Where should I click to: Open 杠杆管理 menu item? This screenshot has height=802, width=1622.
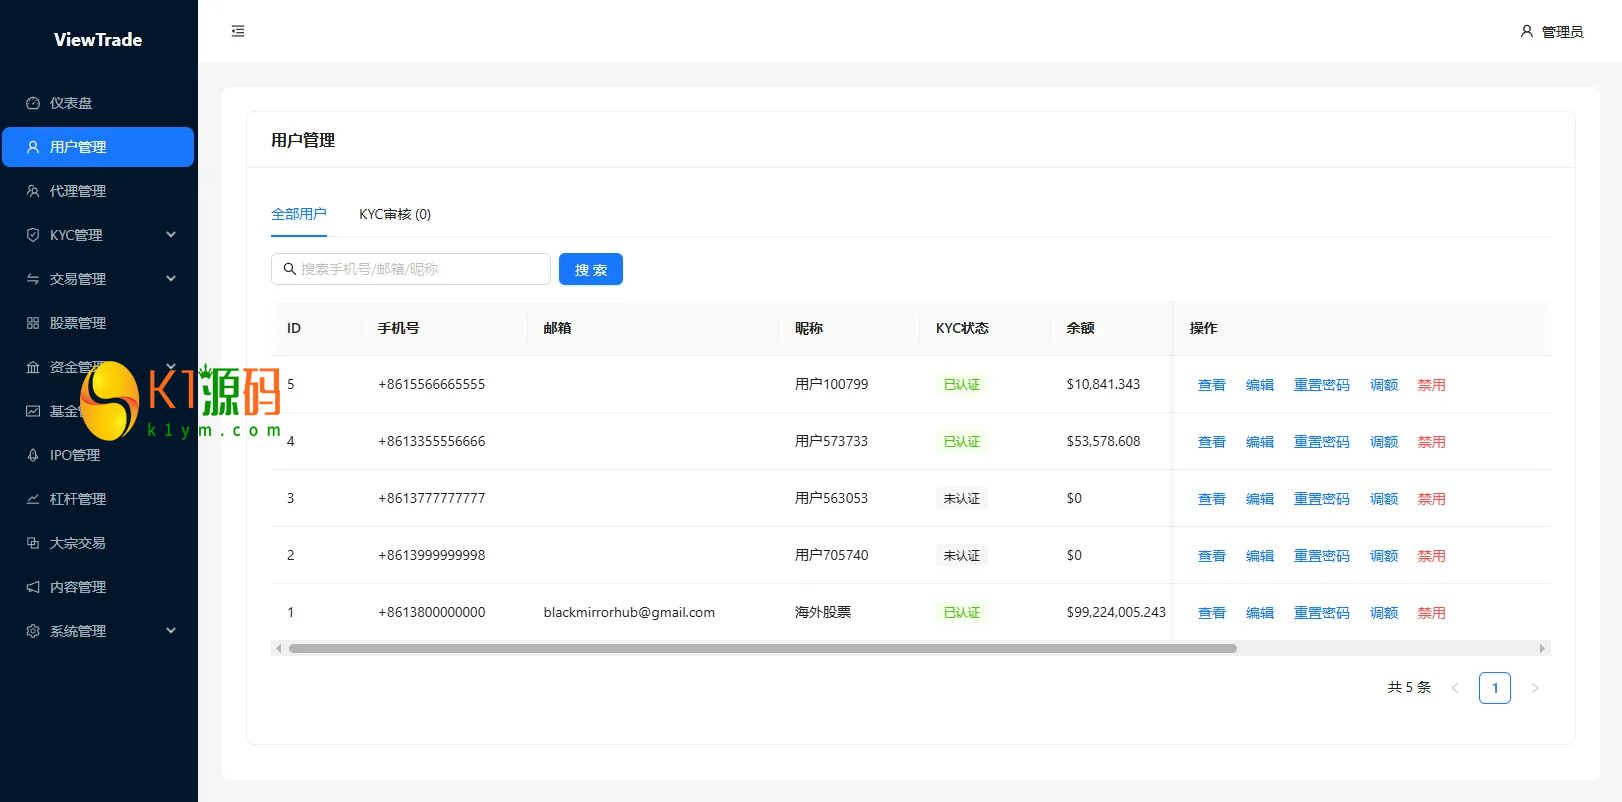point(98,499)
